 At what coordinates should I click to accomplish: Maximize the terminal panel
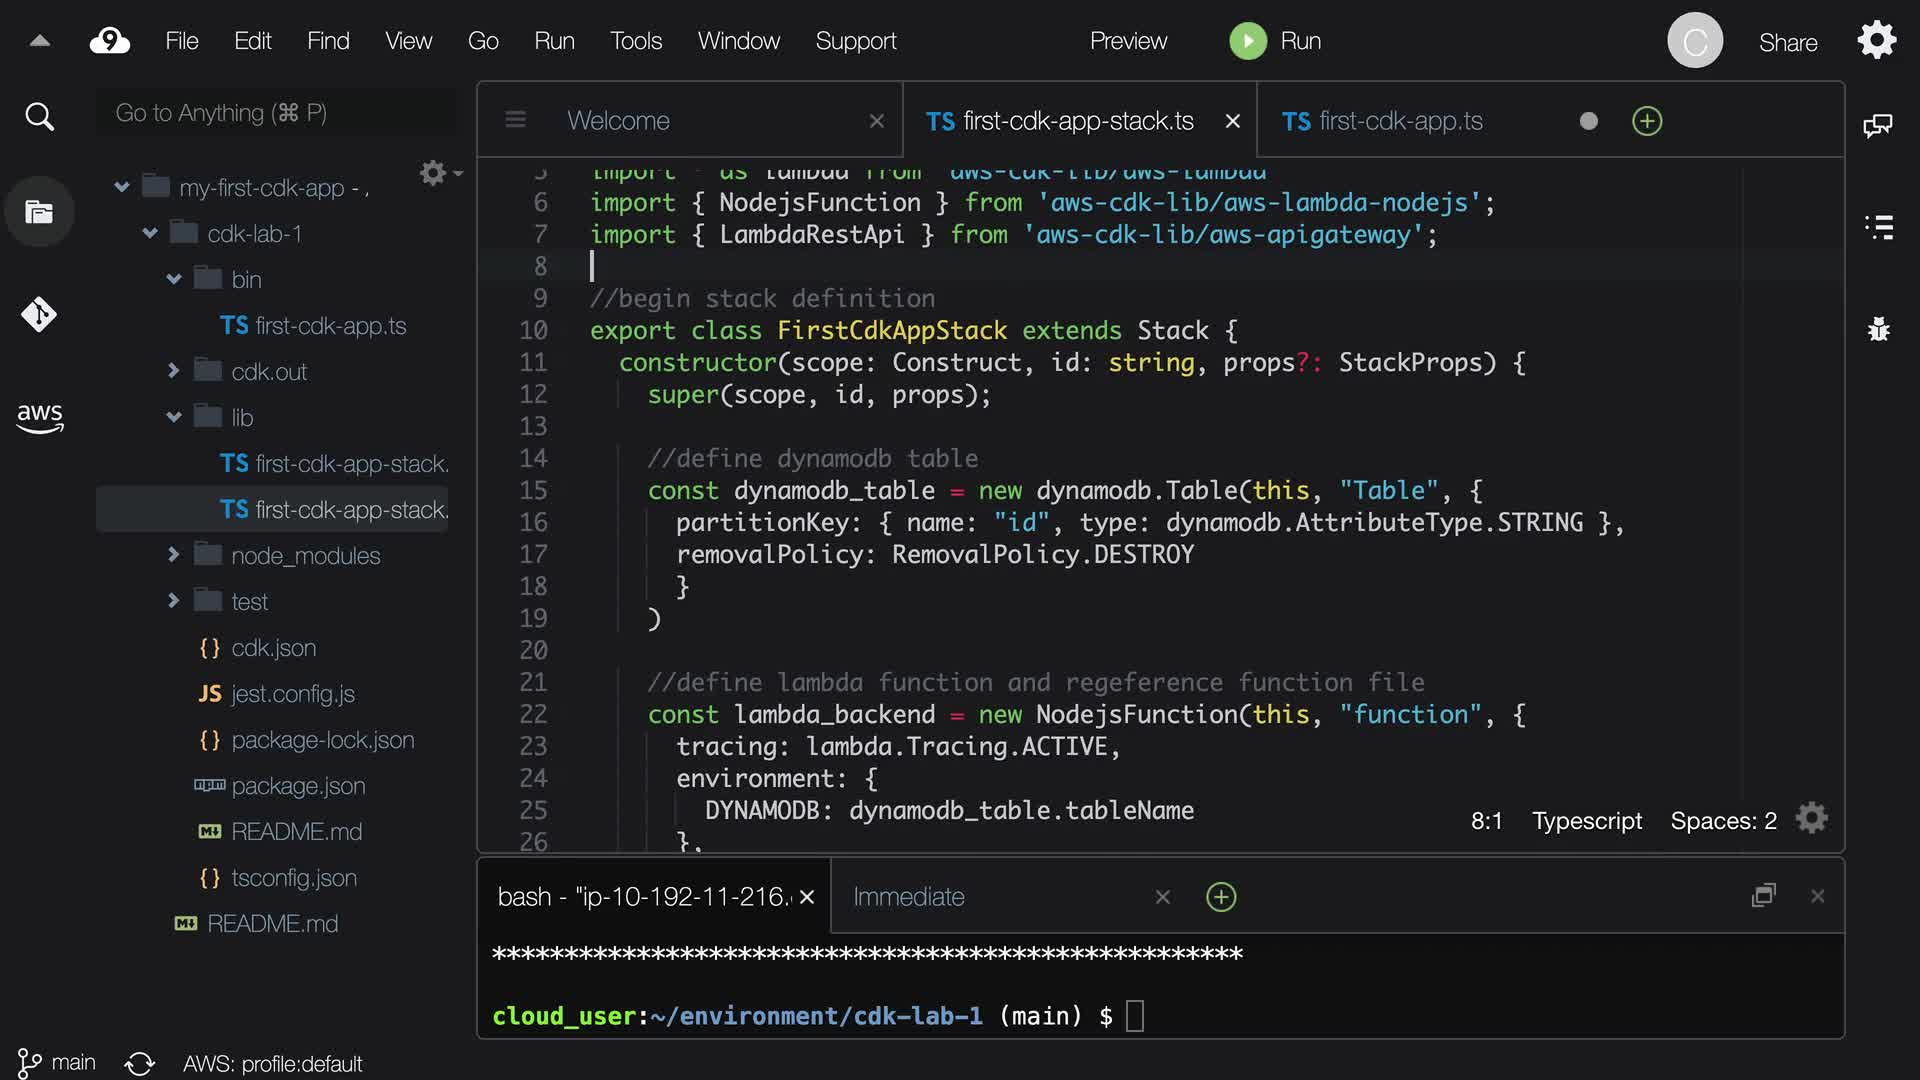[x=1763, y=896]
